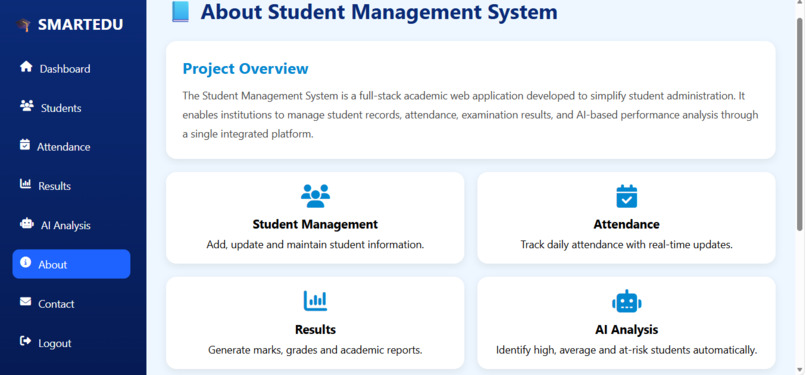Click the Student Management card heading

pos(315,224)
